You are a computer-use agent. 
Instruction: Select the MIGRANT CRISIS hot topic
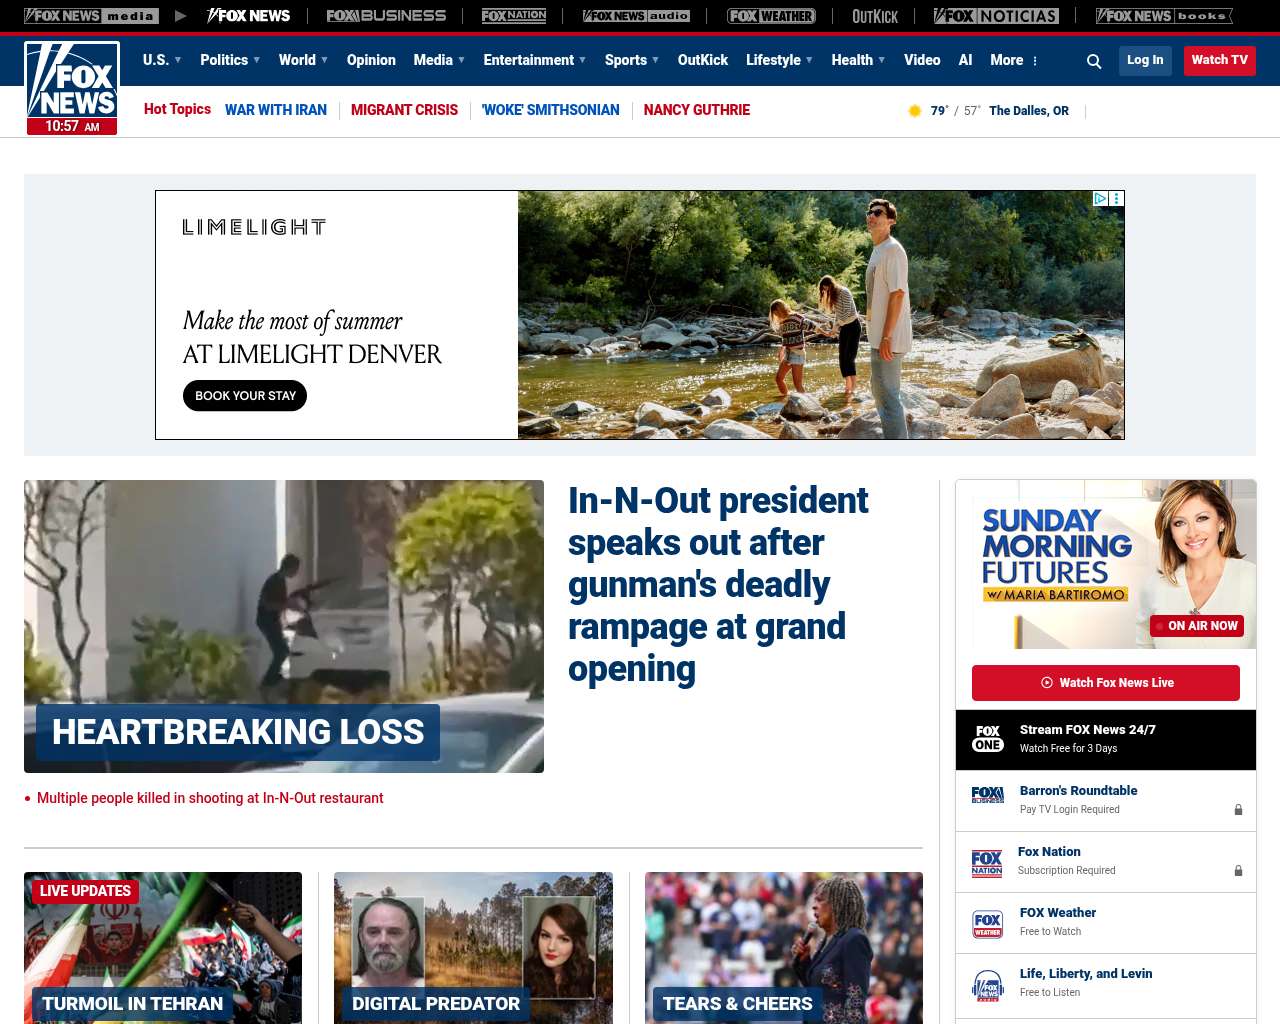[404, 110]
